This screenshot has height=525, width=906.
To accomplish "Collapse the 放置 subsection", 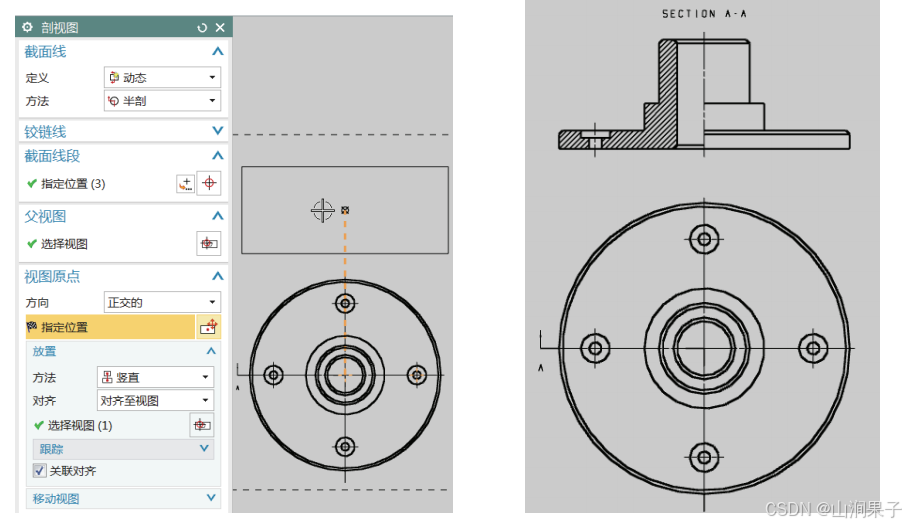I will [211, 351].
